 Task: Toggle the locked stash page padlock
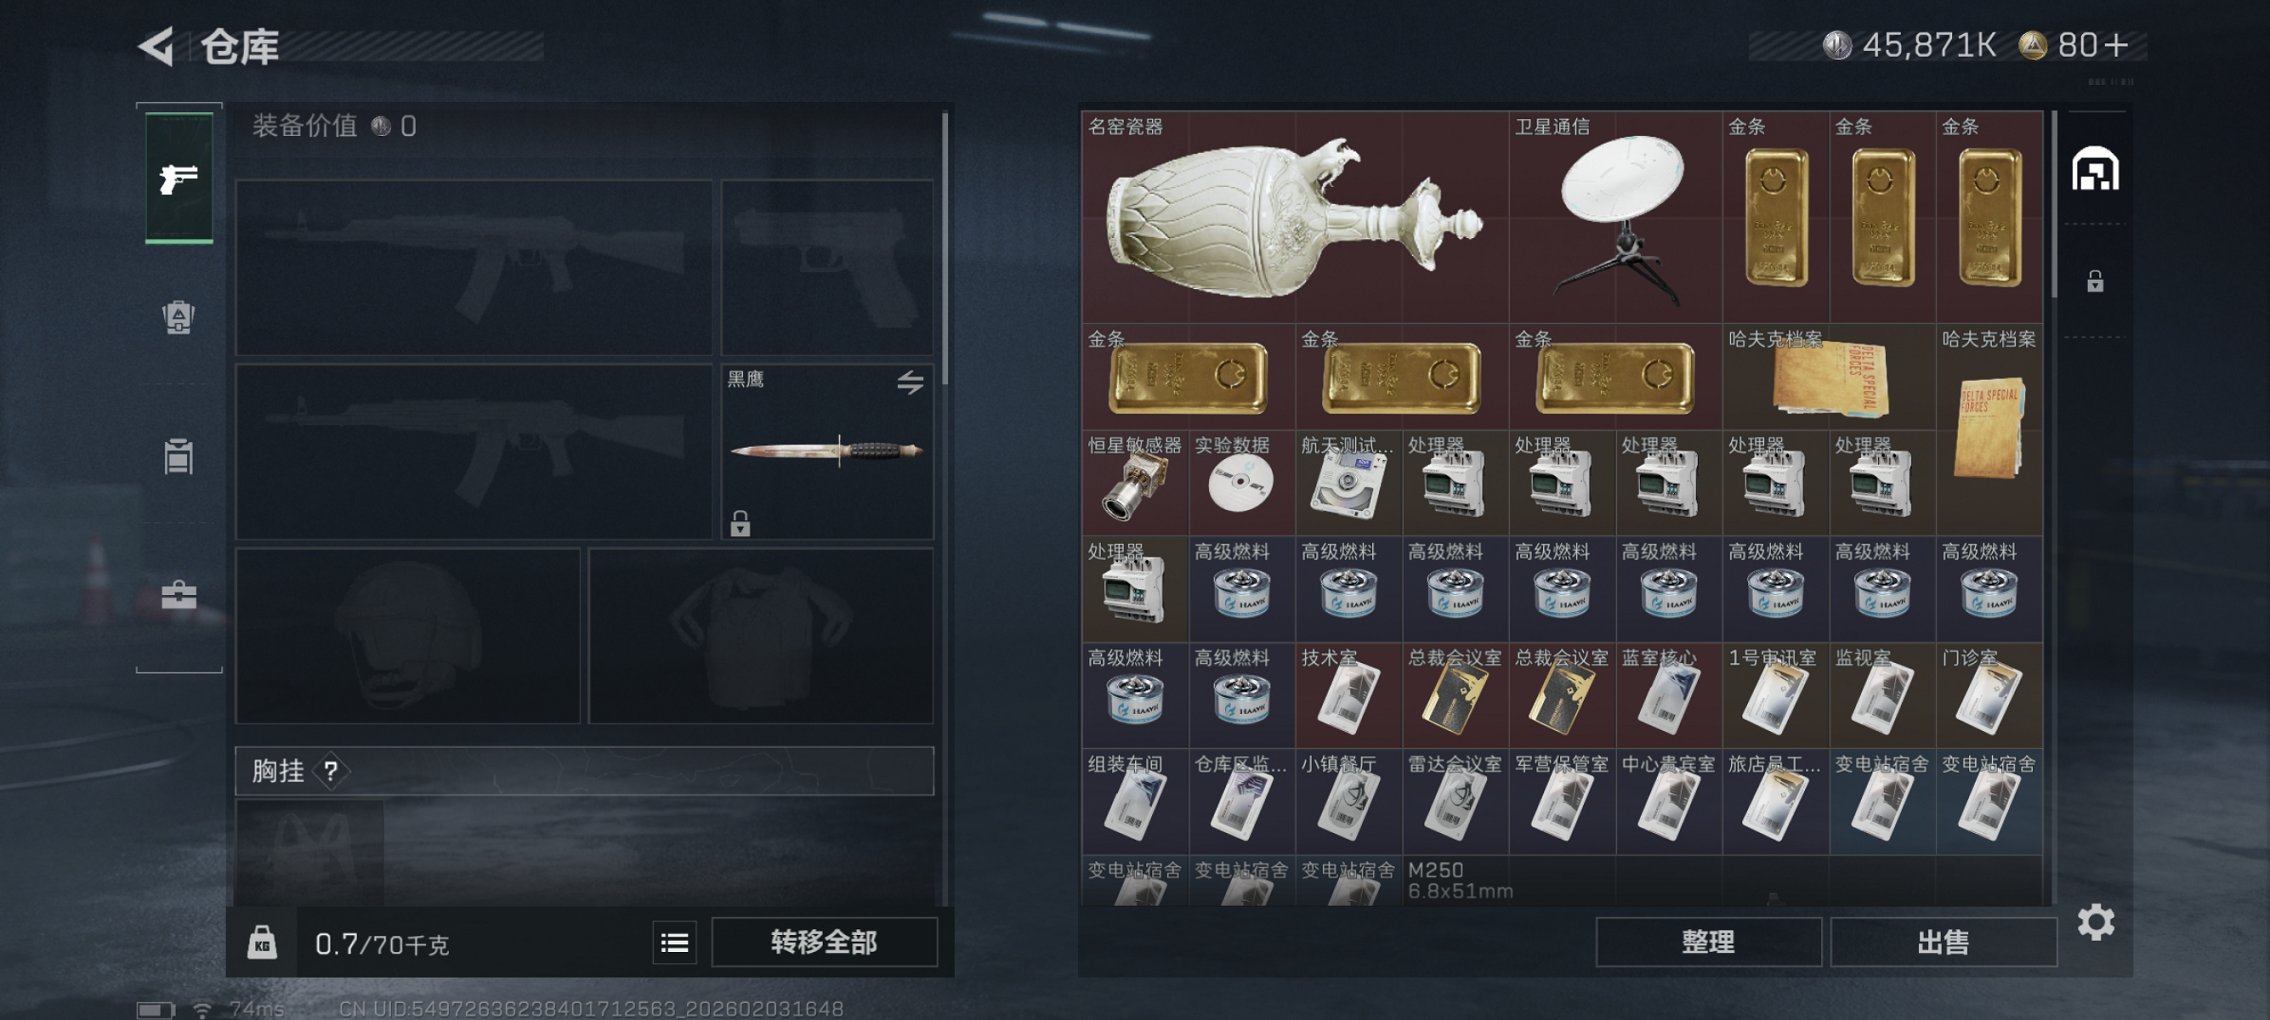pyautogui.click(x=2095, y=281)
